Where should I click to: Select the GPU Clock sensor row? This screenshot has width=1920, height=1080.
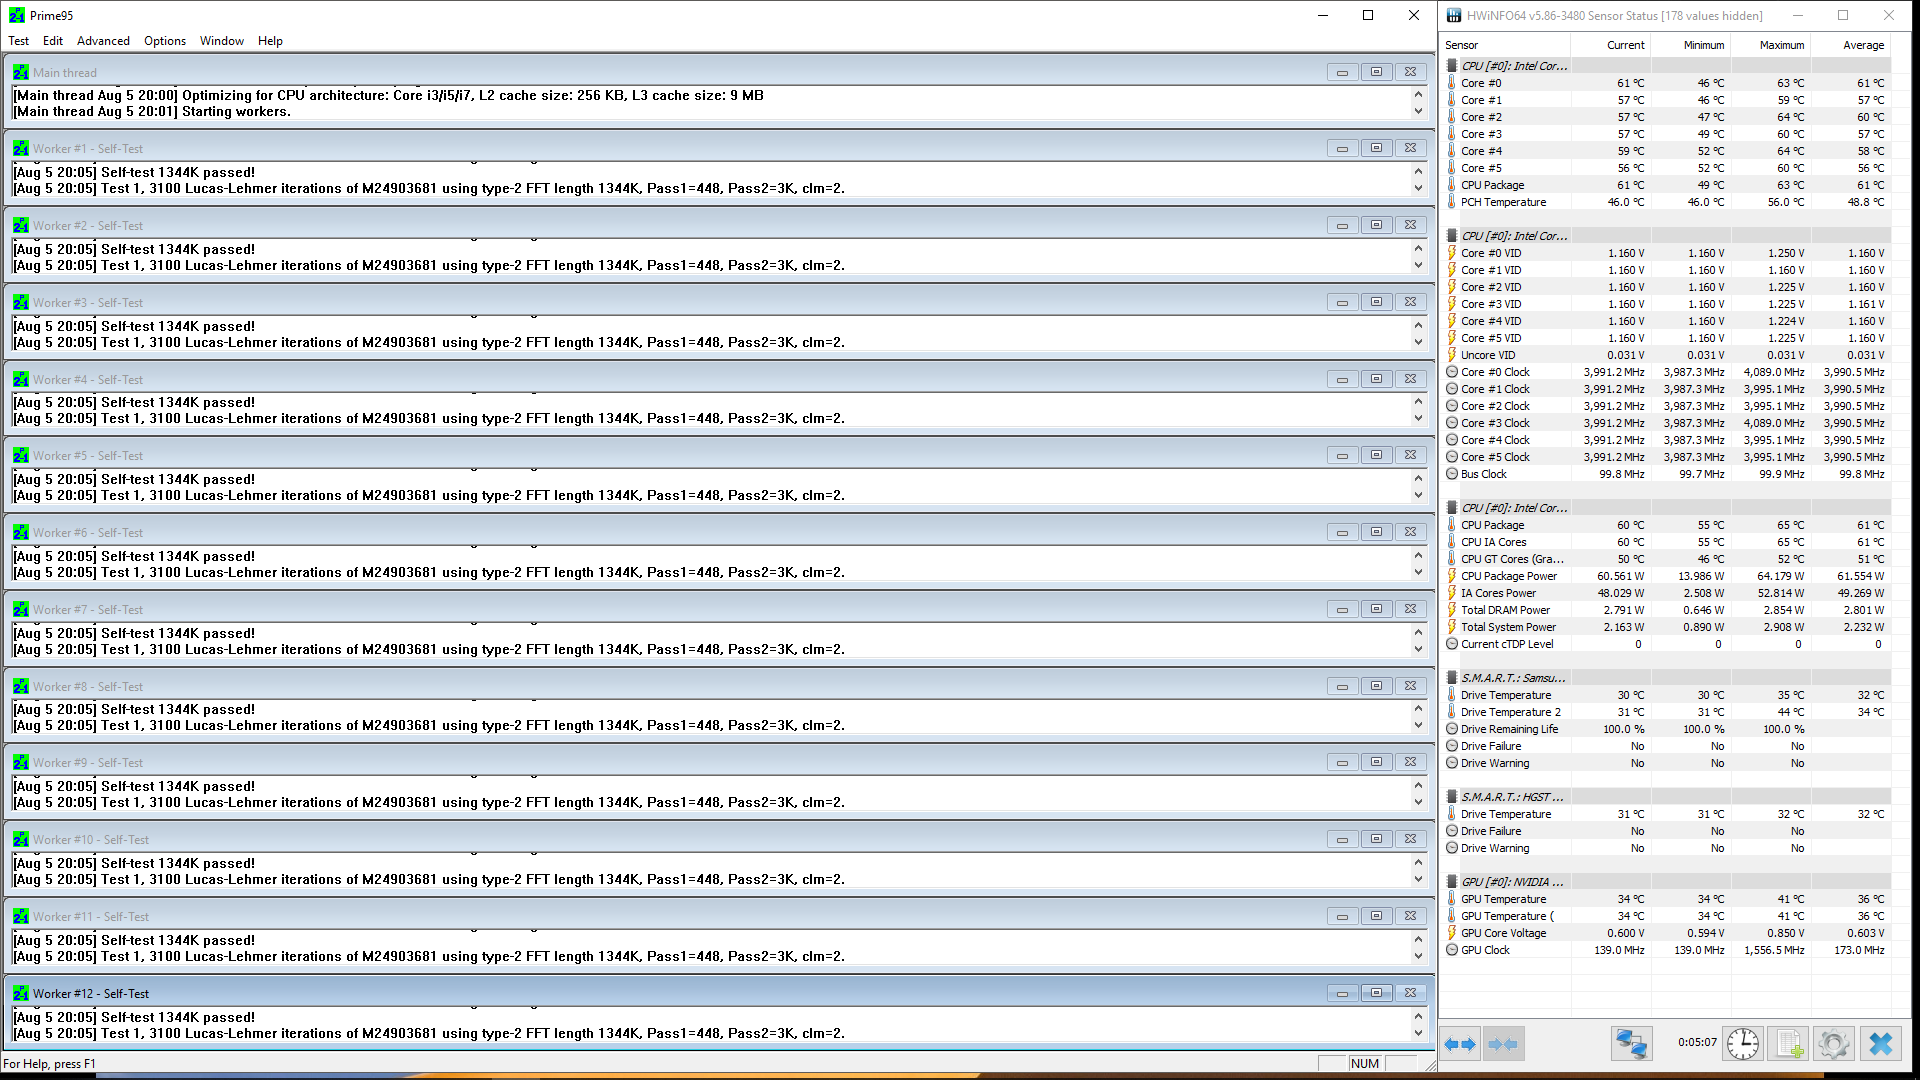[1667, 950]
